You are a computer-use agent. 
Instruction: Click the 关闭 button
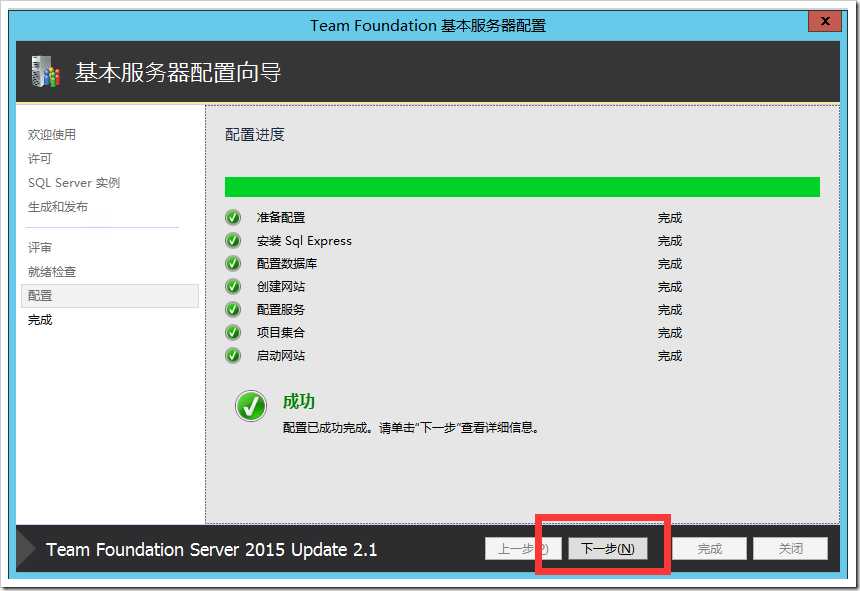(790, 548)
